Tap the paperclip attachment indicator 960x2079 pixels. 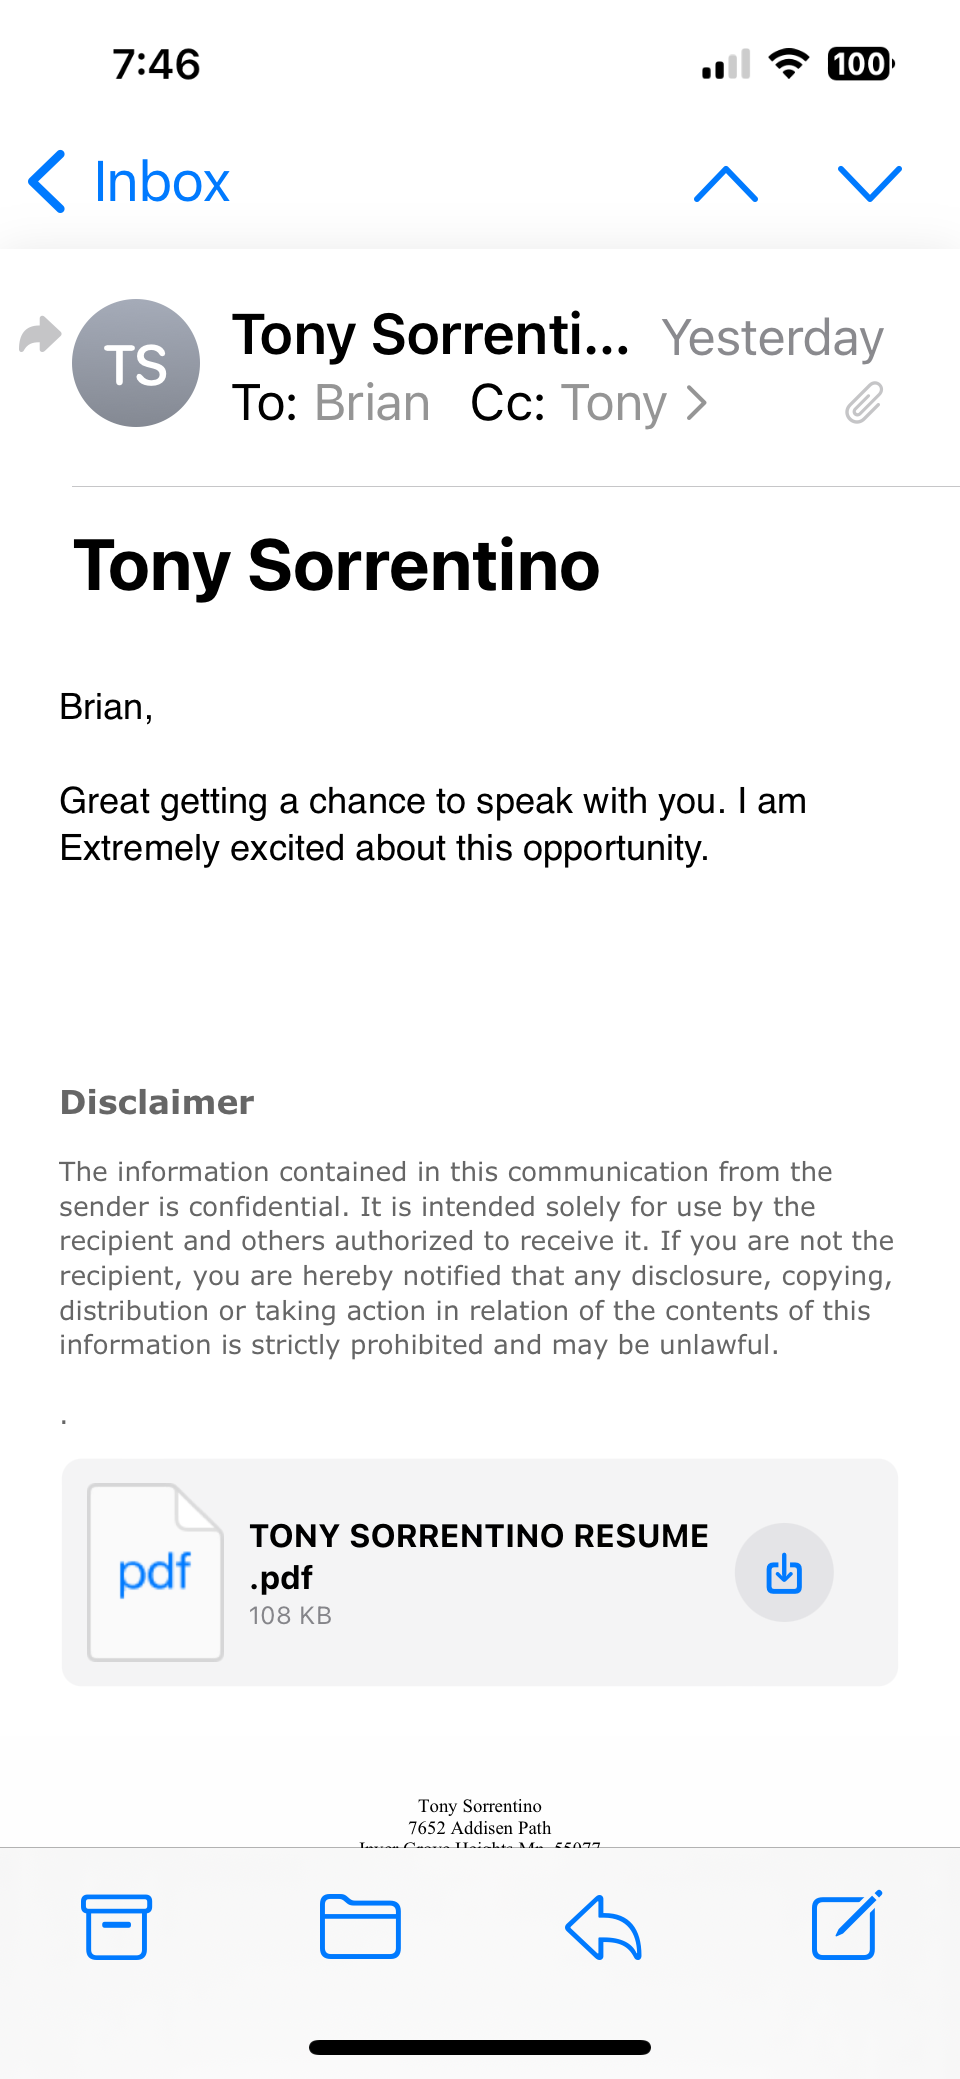tap(864, 403)
